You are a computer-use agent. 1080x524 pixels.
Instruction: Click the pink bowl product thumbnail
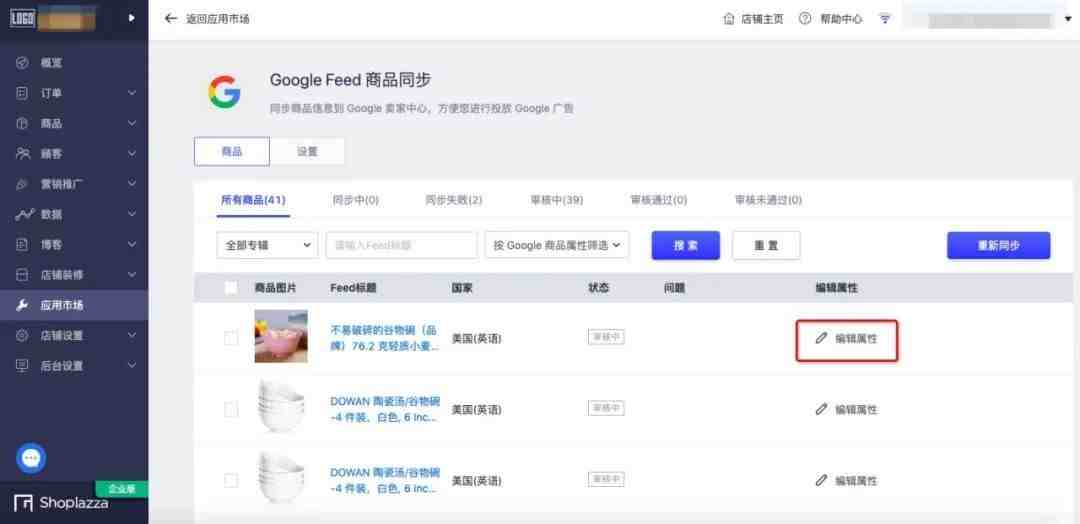(x=281, y=336)
